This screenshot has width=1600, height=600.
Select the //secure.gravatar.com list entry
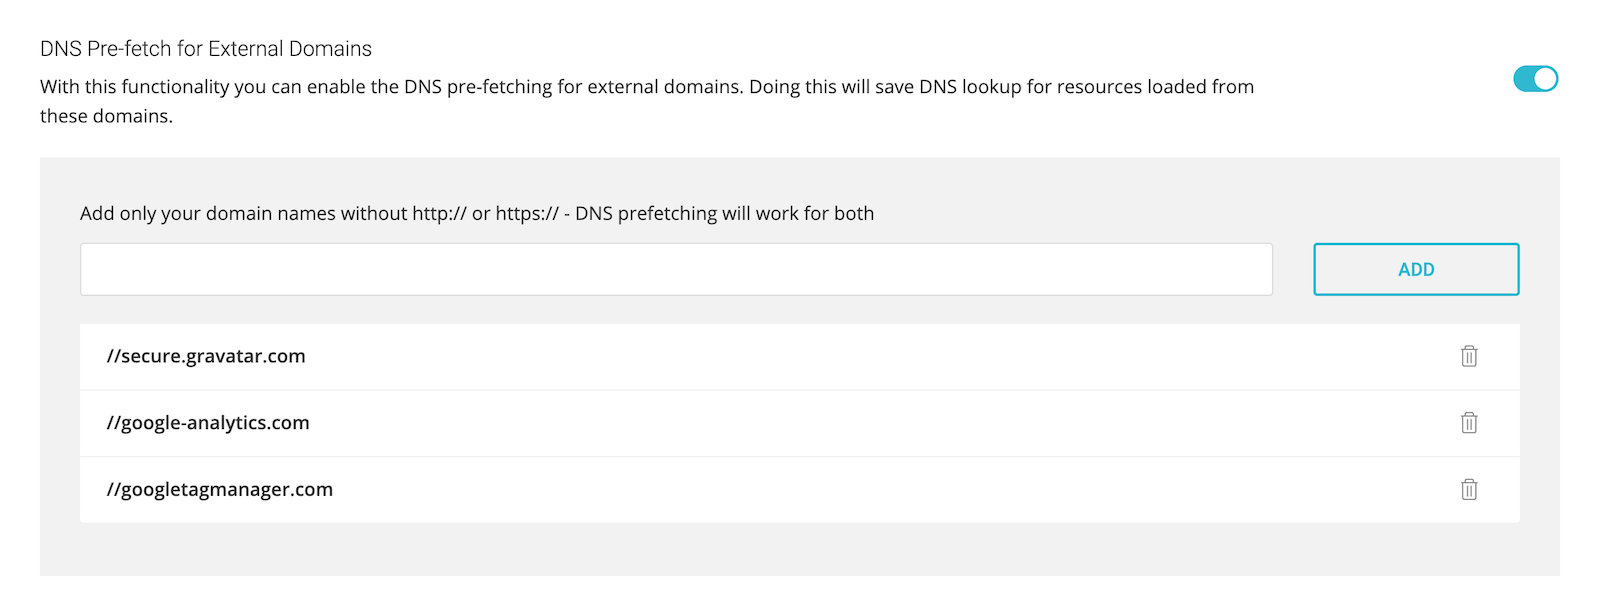click(x=206, y=356)
